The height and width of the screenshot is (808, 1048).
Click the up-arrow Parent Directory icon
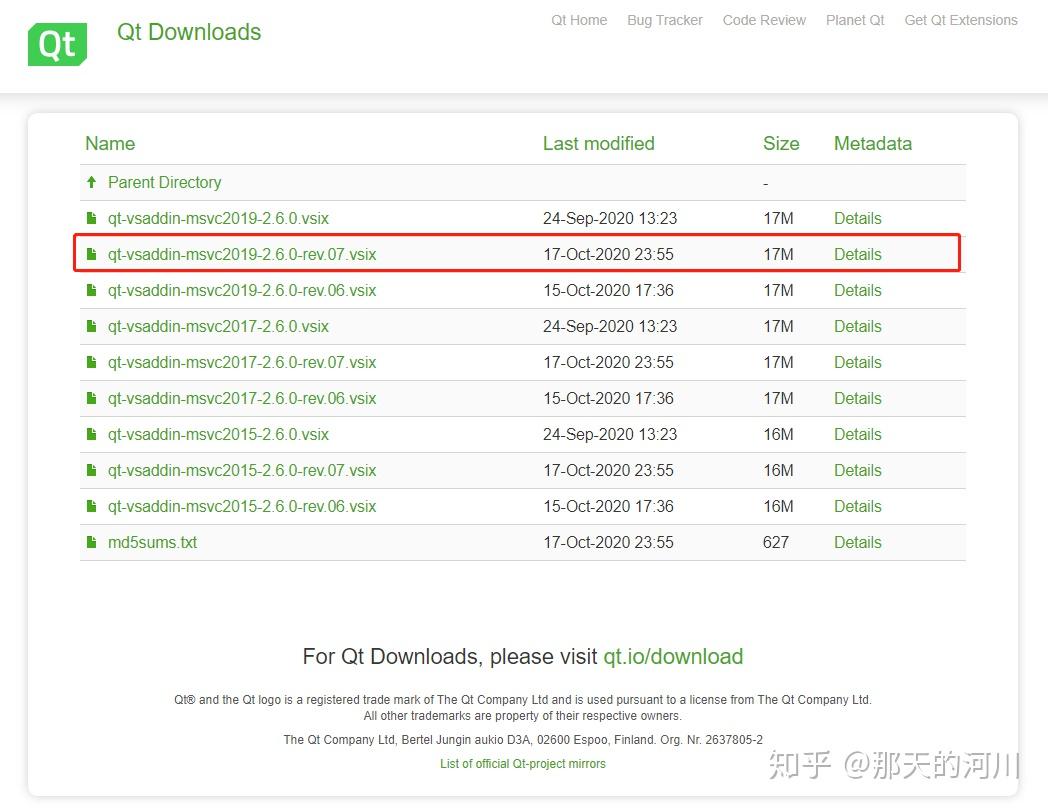click(x=91, y=182)
